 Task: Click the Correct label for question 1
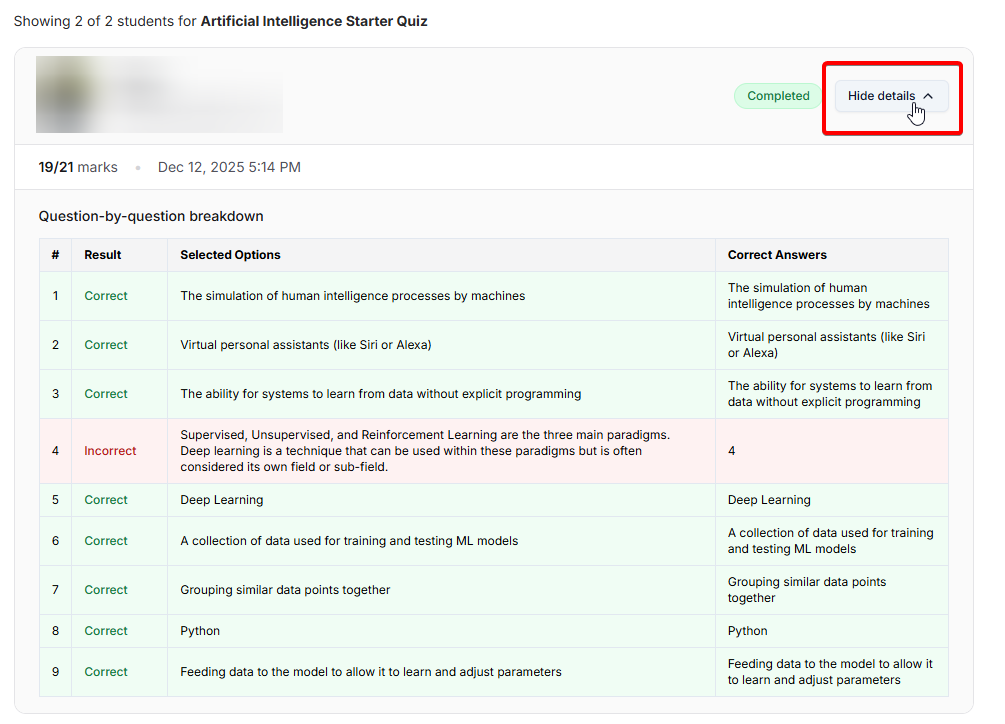(x=106, y=296)
